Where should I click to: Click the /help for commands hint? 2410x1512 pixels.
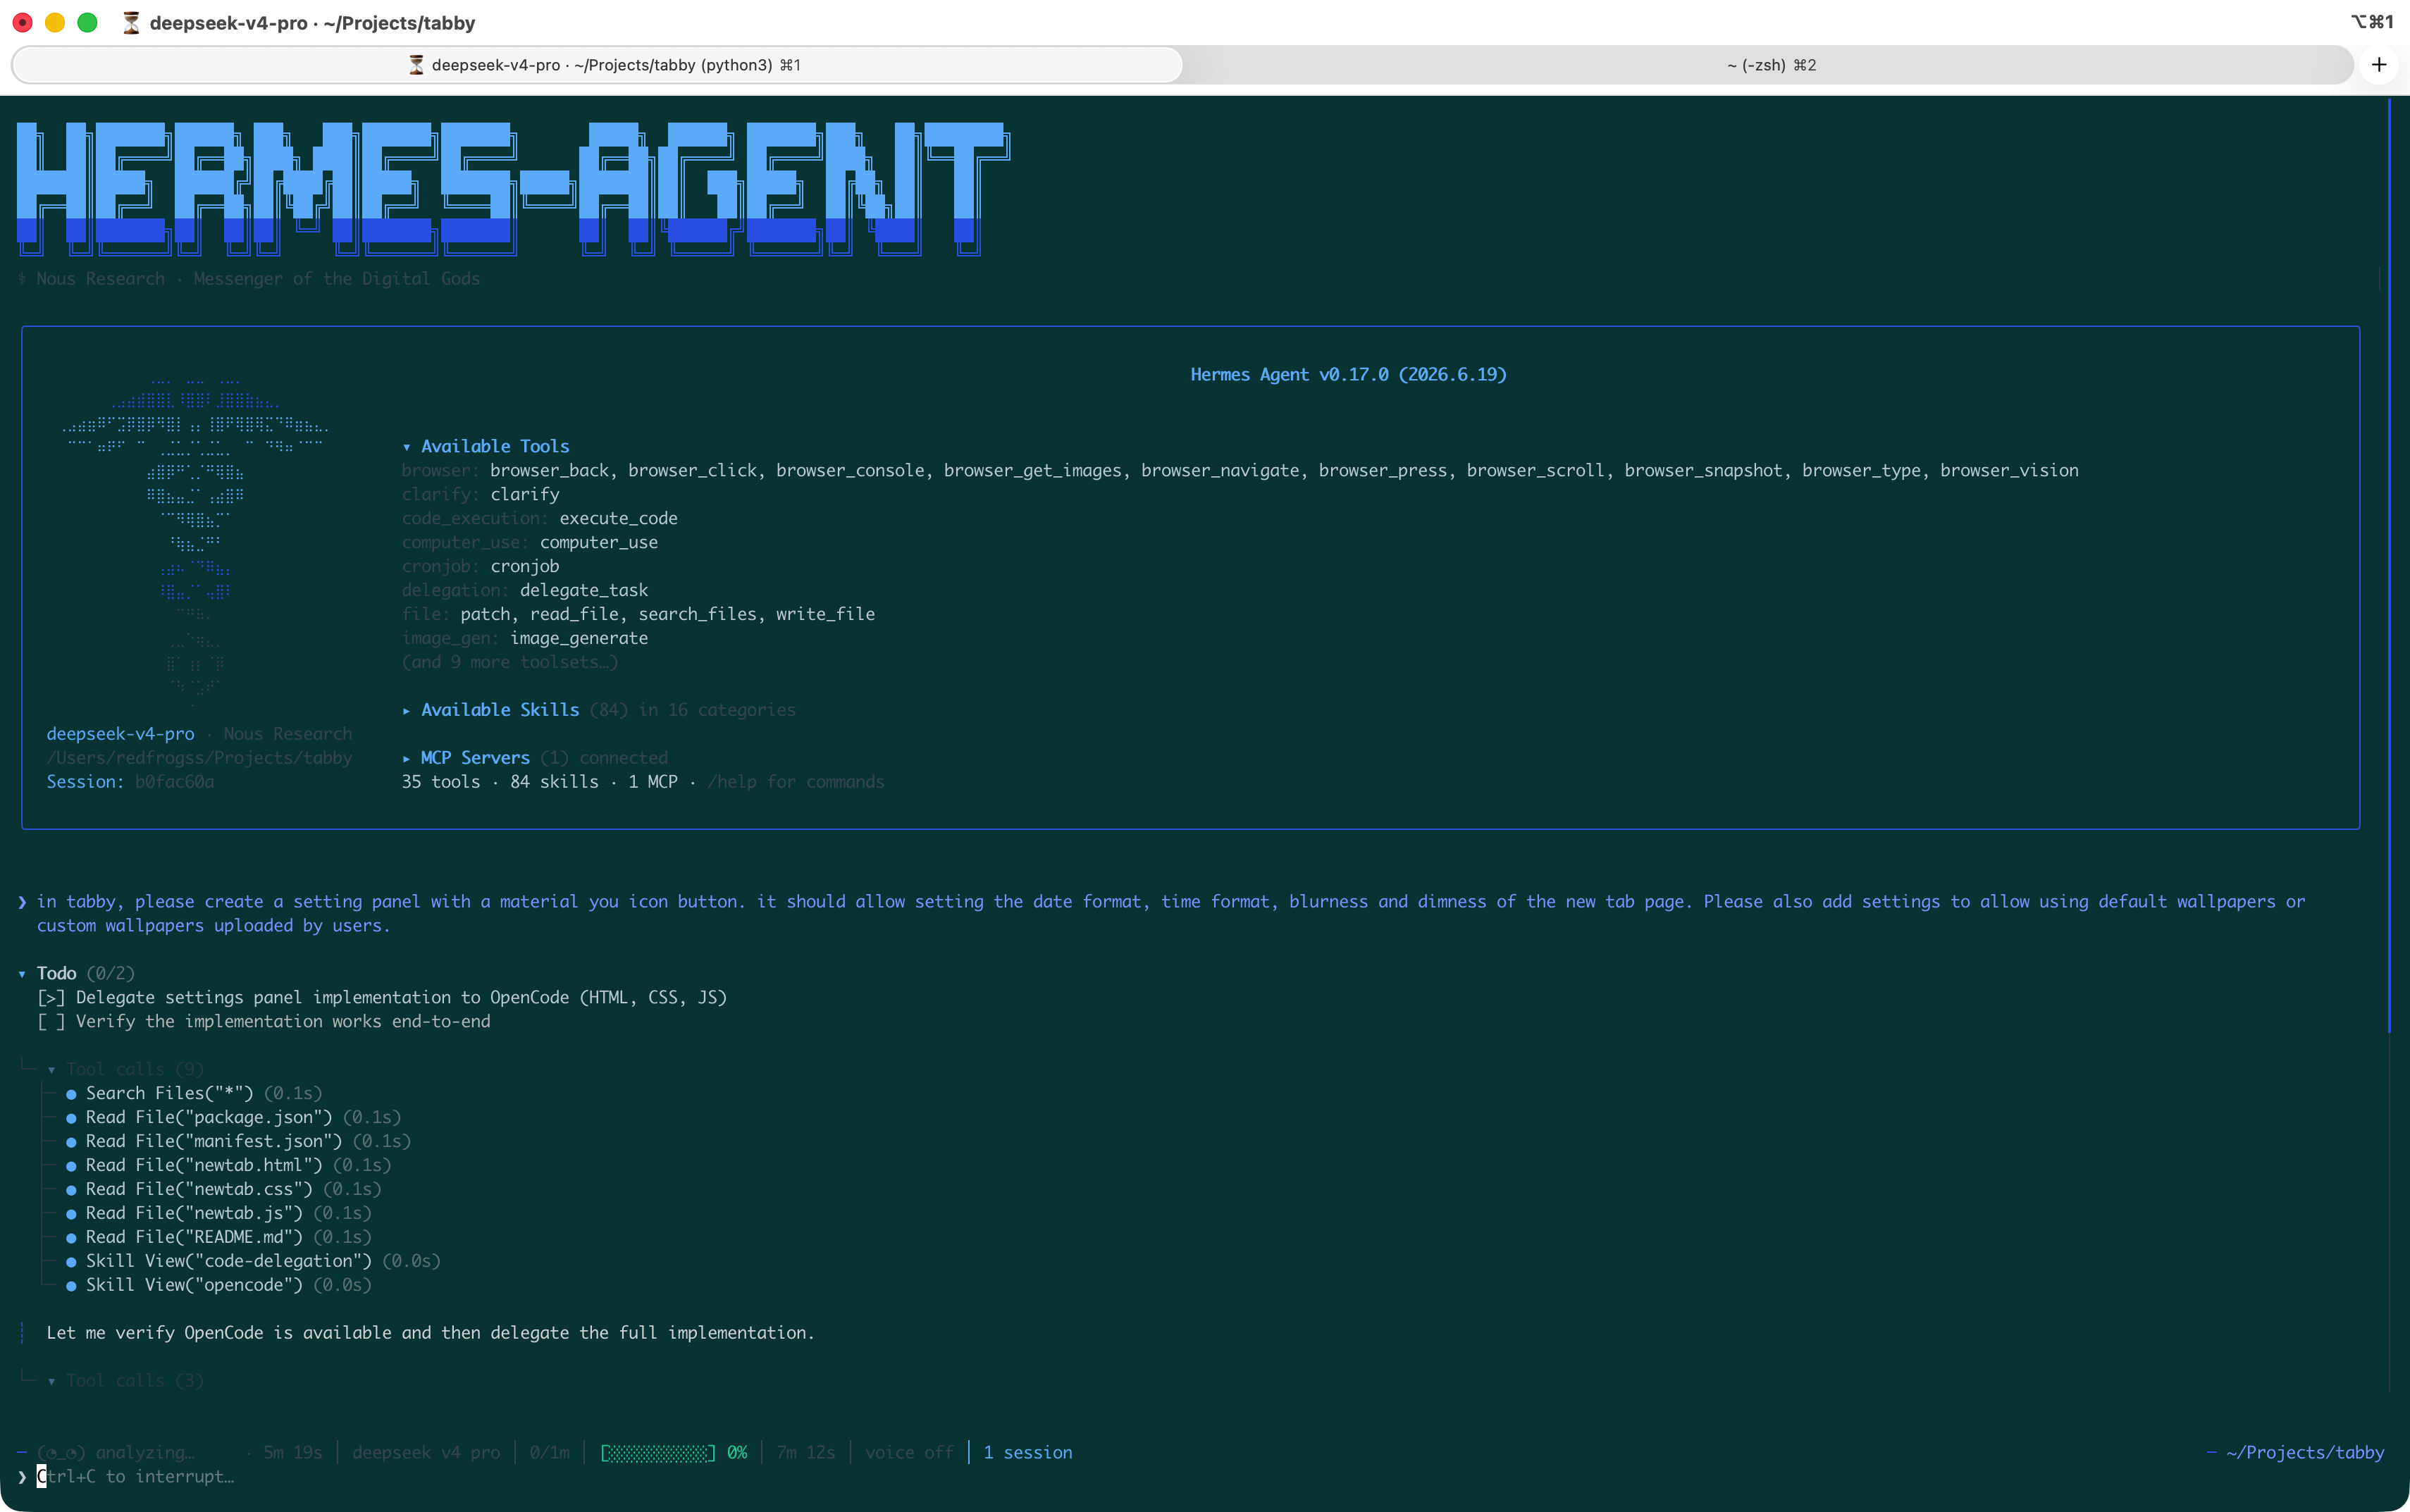pyautogui.click(x=796, y=782)
